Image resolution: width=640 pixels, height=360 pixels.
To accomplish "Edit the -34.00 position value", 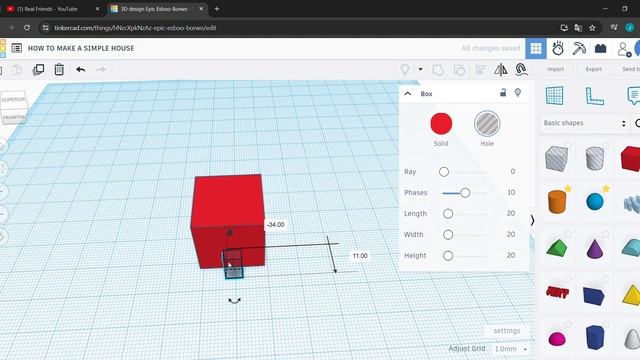I will pos(276,224).
